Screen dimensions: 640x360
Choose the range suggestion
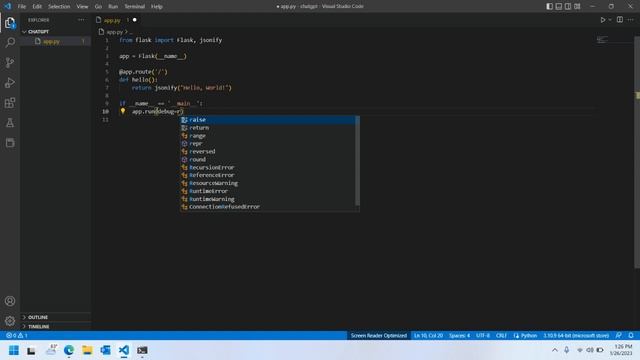coord(268,136)
